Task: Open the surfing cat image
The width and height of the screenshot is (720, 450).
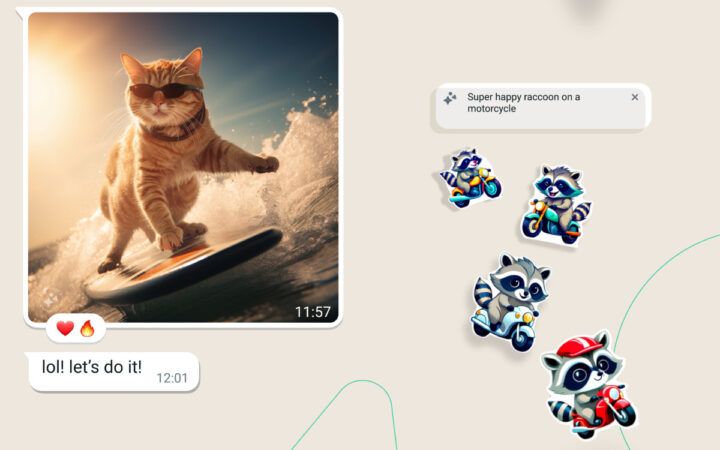Action: pyautogui.click(x=180, y=170)
